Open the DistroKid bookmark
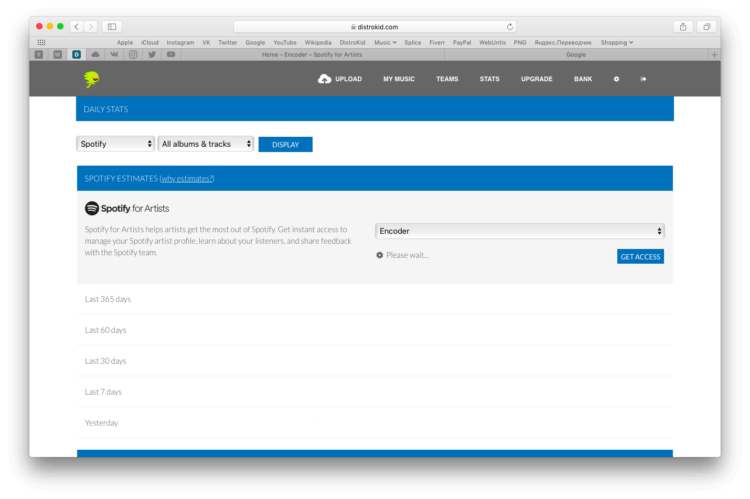This screenshot has width=750, height=499. (x=353, y=43)
